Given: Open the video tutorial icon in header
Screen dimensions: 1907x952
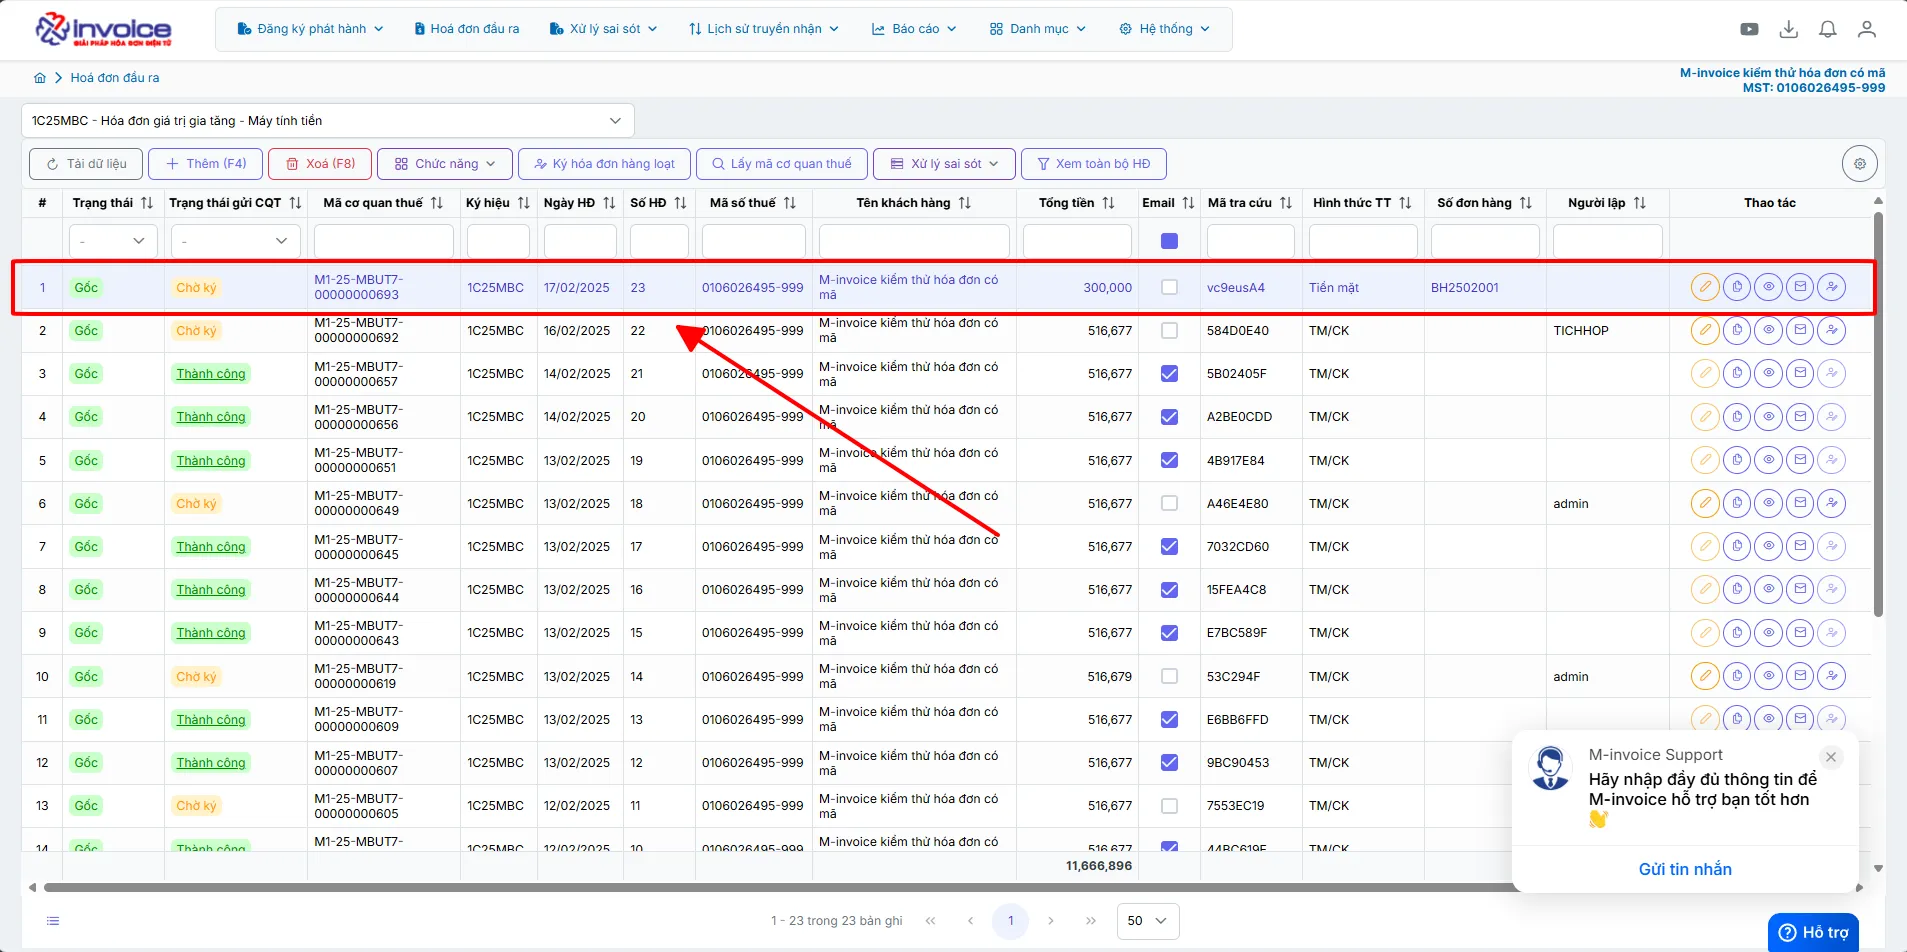Looking at the screenshot, I should pos(1749,29).
